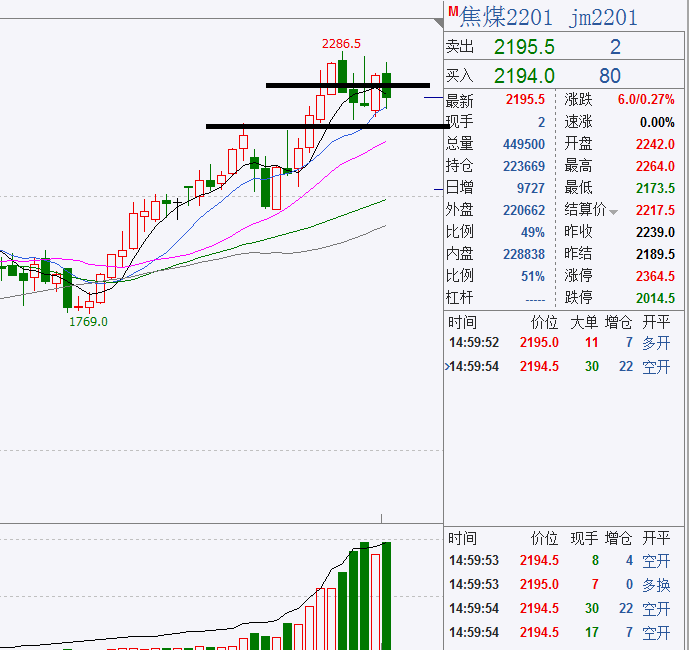Click the 买入 price 2194.0
Screen dimensions: 689x650
(524, 76)
